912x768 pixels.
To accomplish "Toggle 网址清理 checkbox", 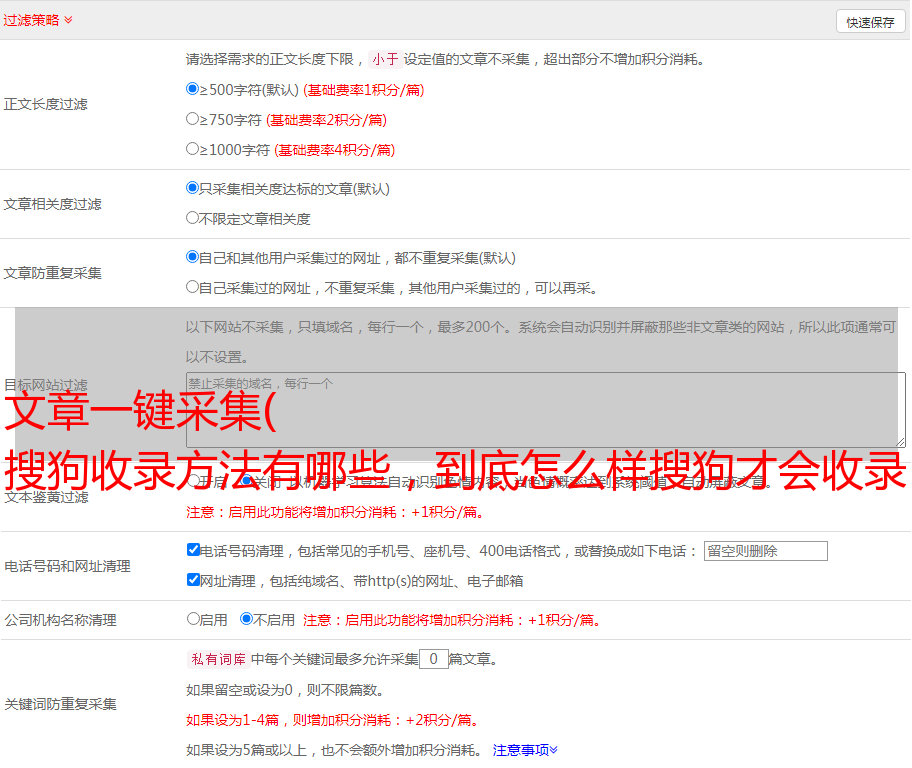I will [x=194, y=579].
